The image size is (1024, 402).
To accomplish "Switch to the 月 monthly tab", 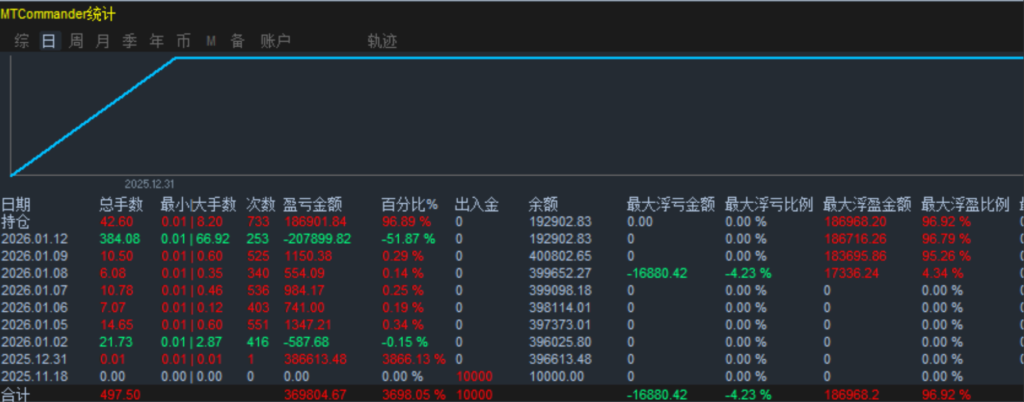I will pos(103,41).
